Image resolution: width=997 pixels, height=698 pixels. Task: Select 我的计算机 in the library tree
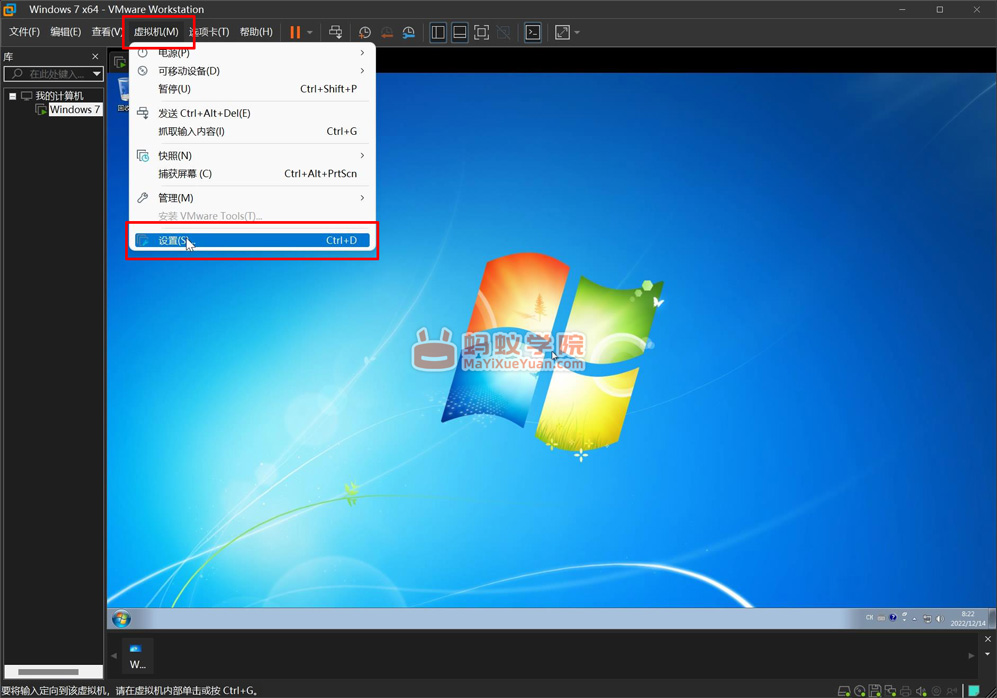59,96
